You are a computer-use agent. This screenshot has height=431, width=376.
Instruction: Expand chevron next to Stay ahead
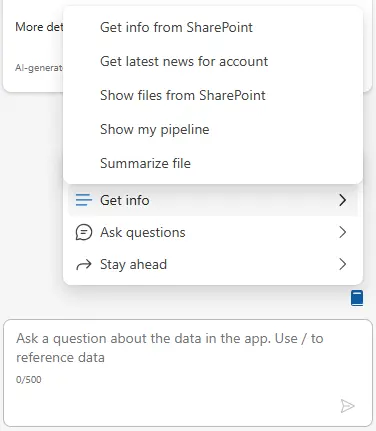(x=342, y=264)
